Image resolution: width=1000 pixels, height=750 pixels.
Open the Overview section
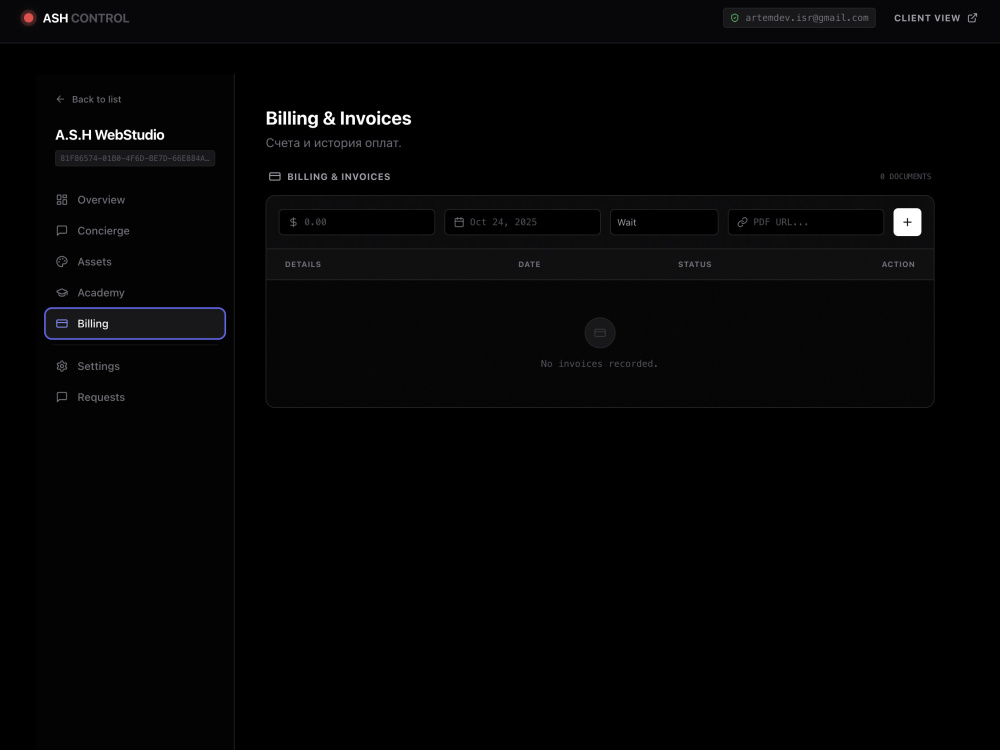(x=135, y=200)
